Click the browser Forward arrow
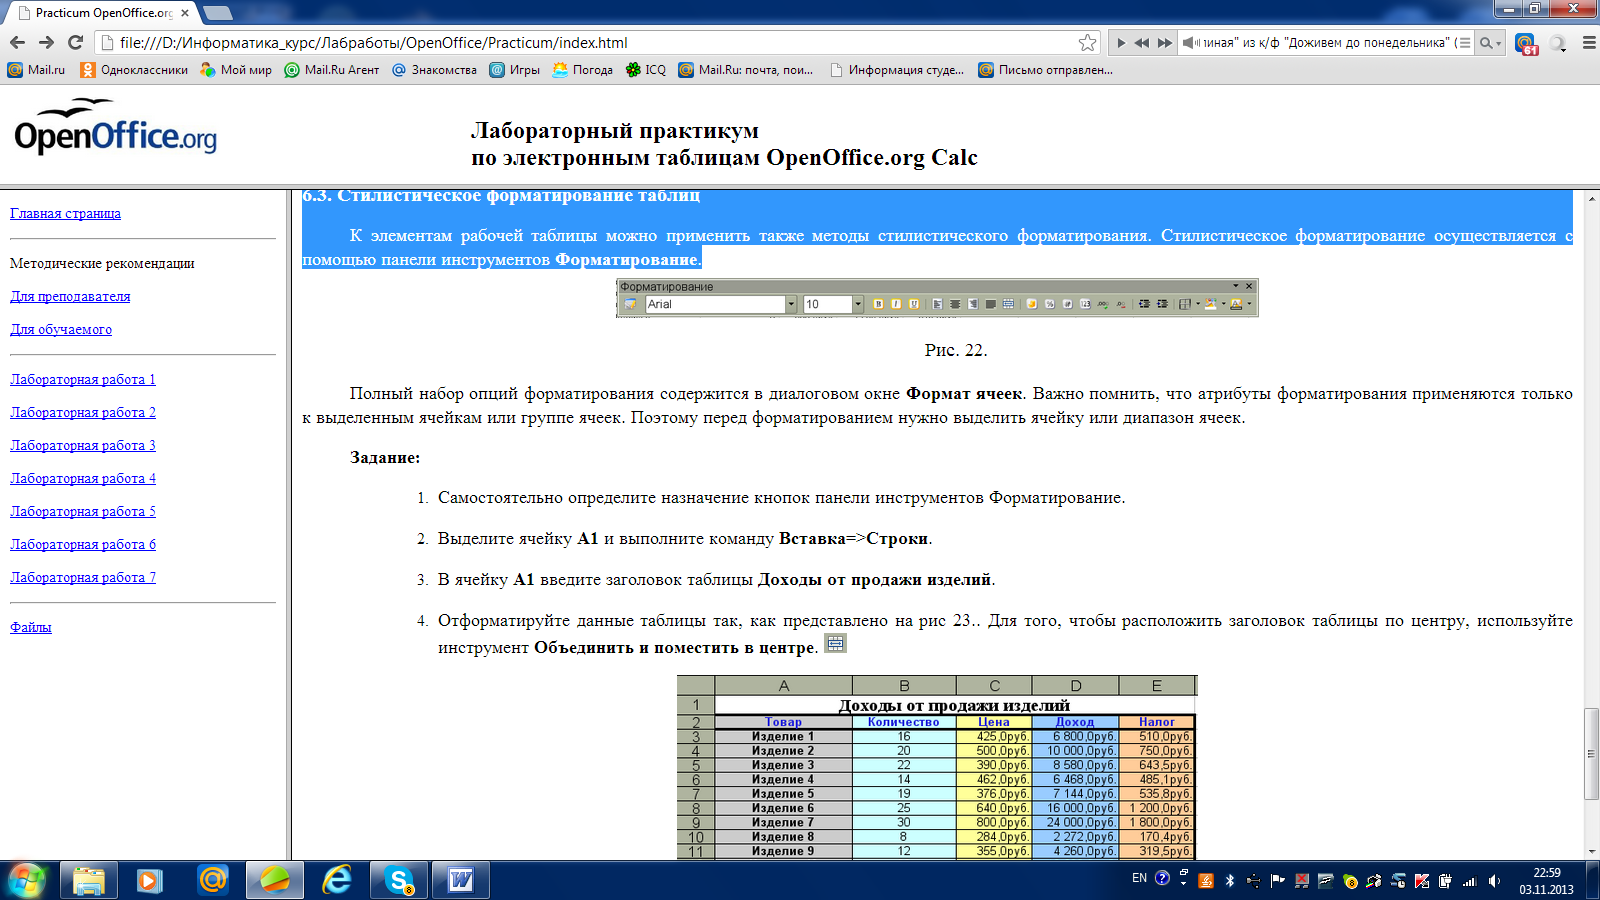 click(46, 42)
